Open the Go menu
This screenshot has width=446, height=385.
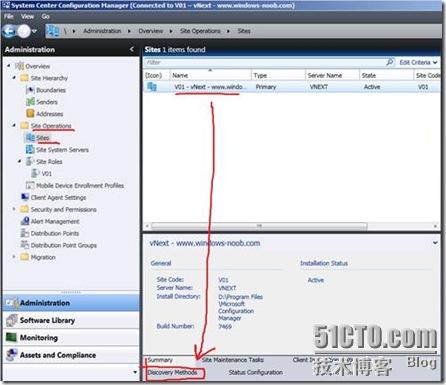click(46, 16)
